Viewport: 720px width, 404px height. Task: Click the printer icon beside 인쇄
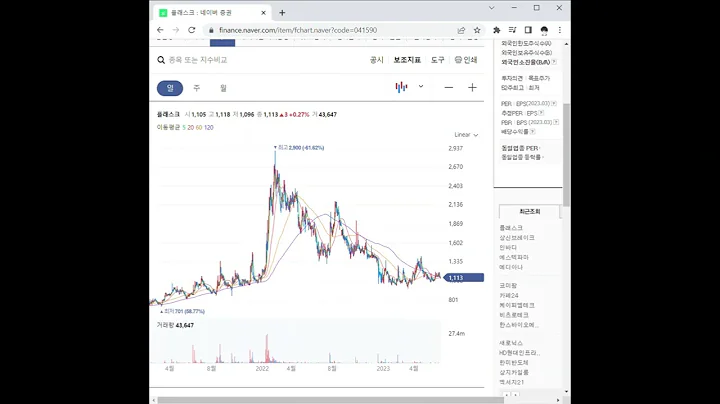point(458,60)
